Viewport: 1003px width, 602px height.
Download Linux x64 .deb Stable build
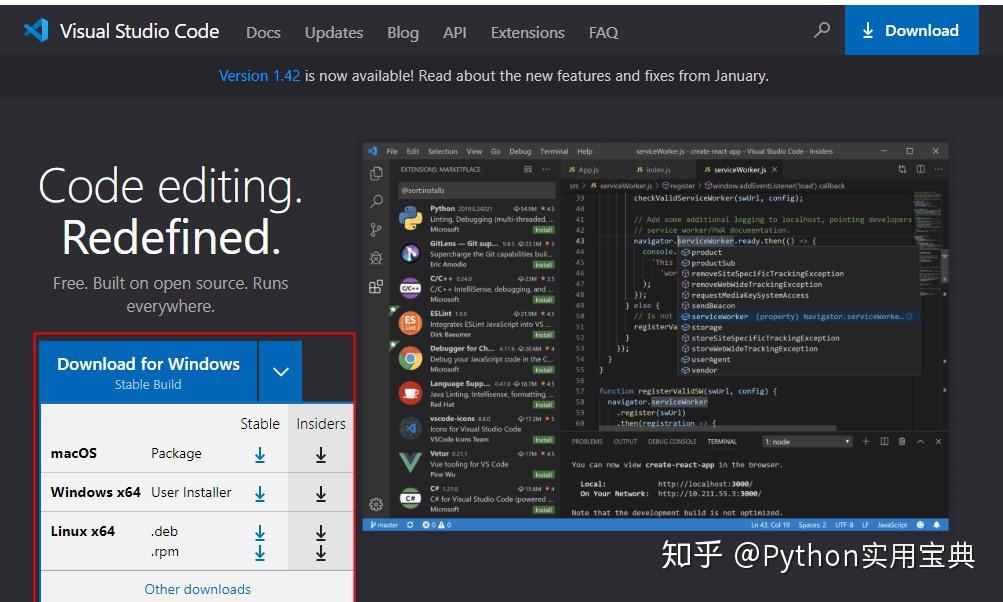point(260,532)
